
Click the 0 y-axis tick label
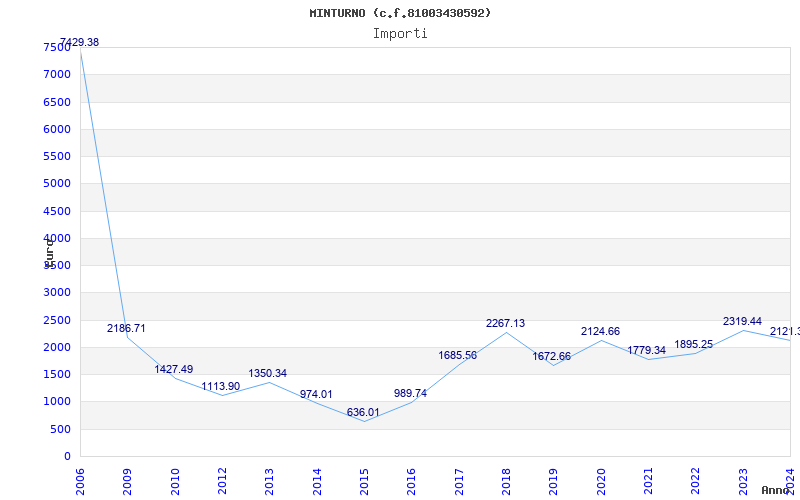coord(67,457)
